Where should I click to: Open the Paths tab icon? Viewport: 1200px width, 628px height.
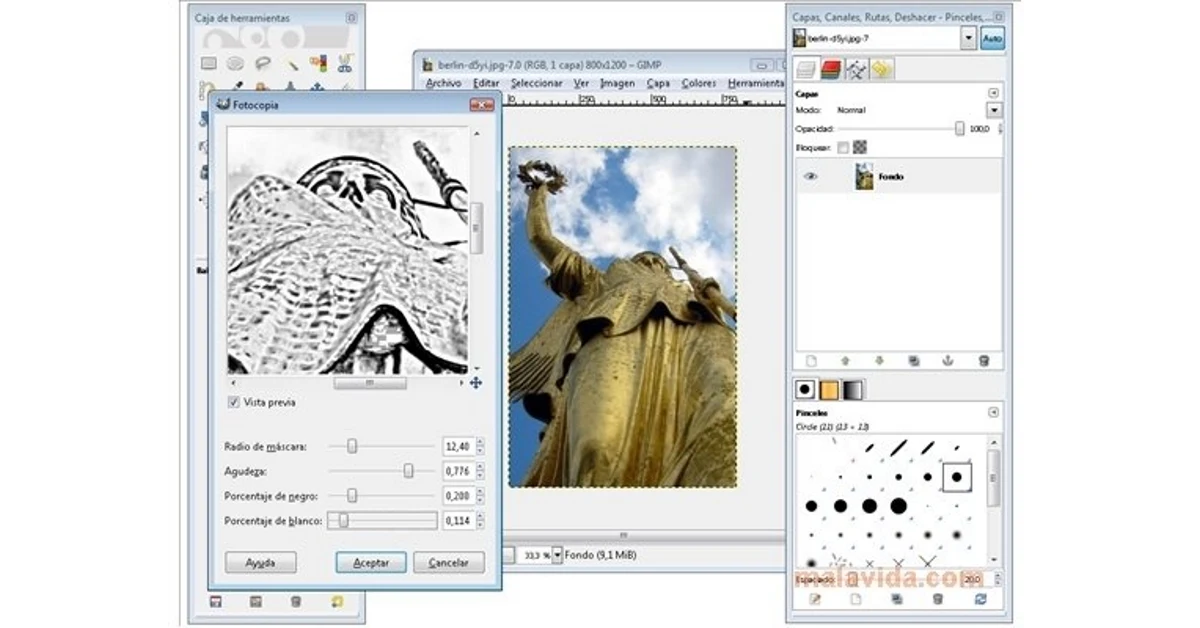[856, 69]
